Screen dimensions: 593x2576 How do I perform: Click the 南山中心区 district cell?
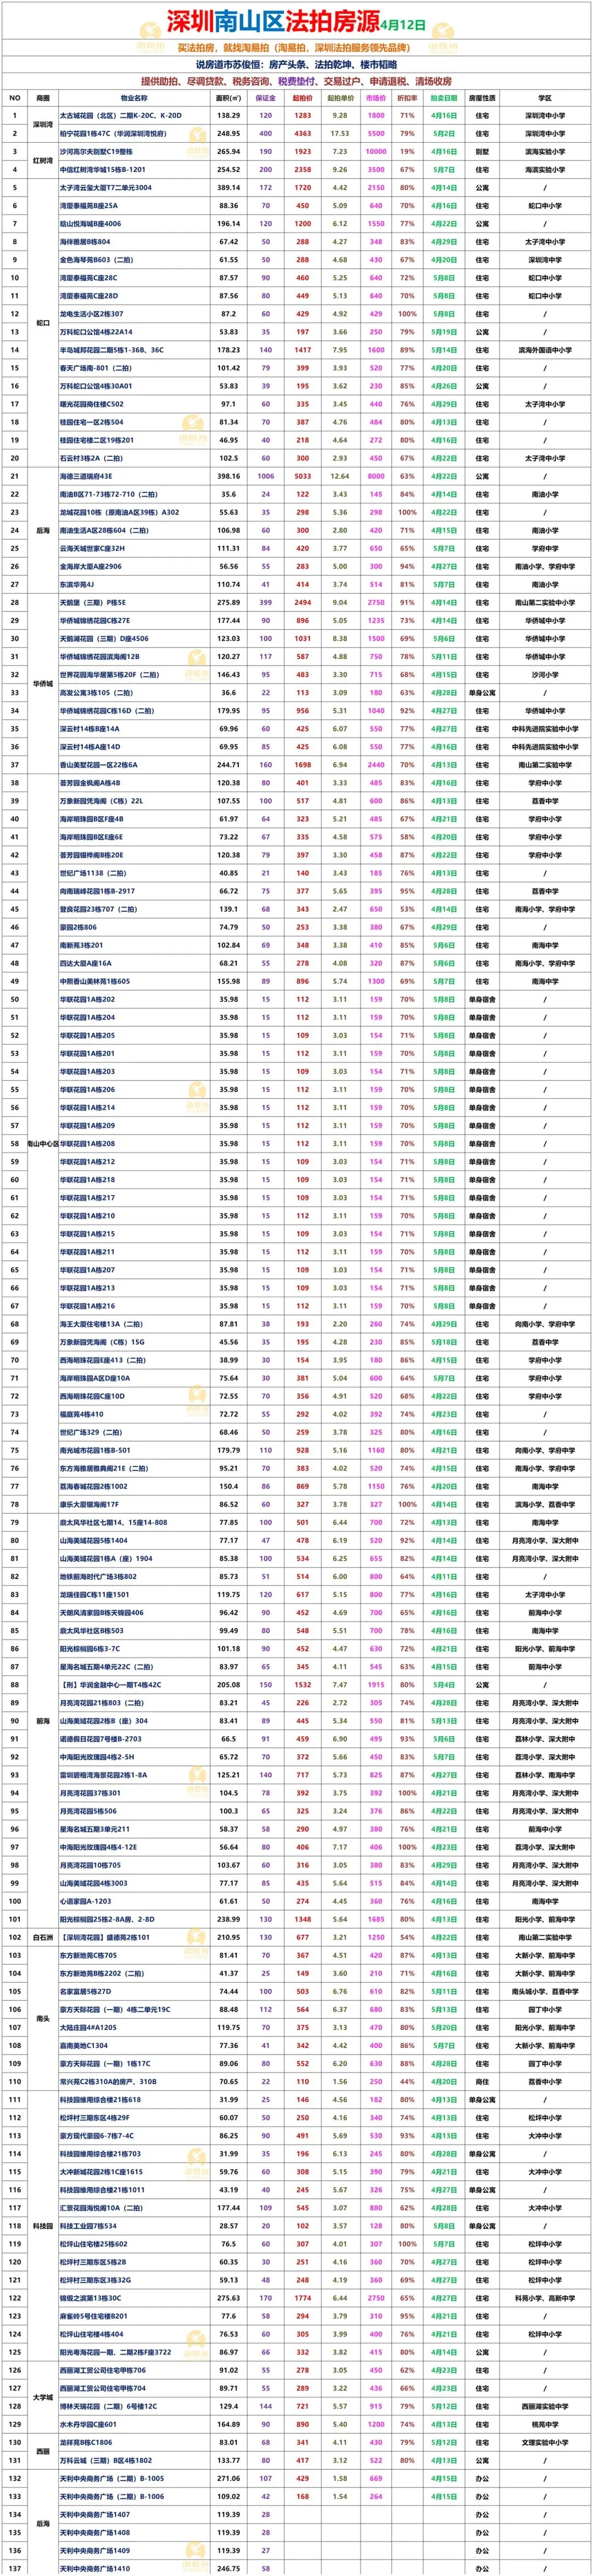click(43, 1143)
